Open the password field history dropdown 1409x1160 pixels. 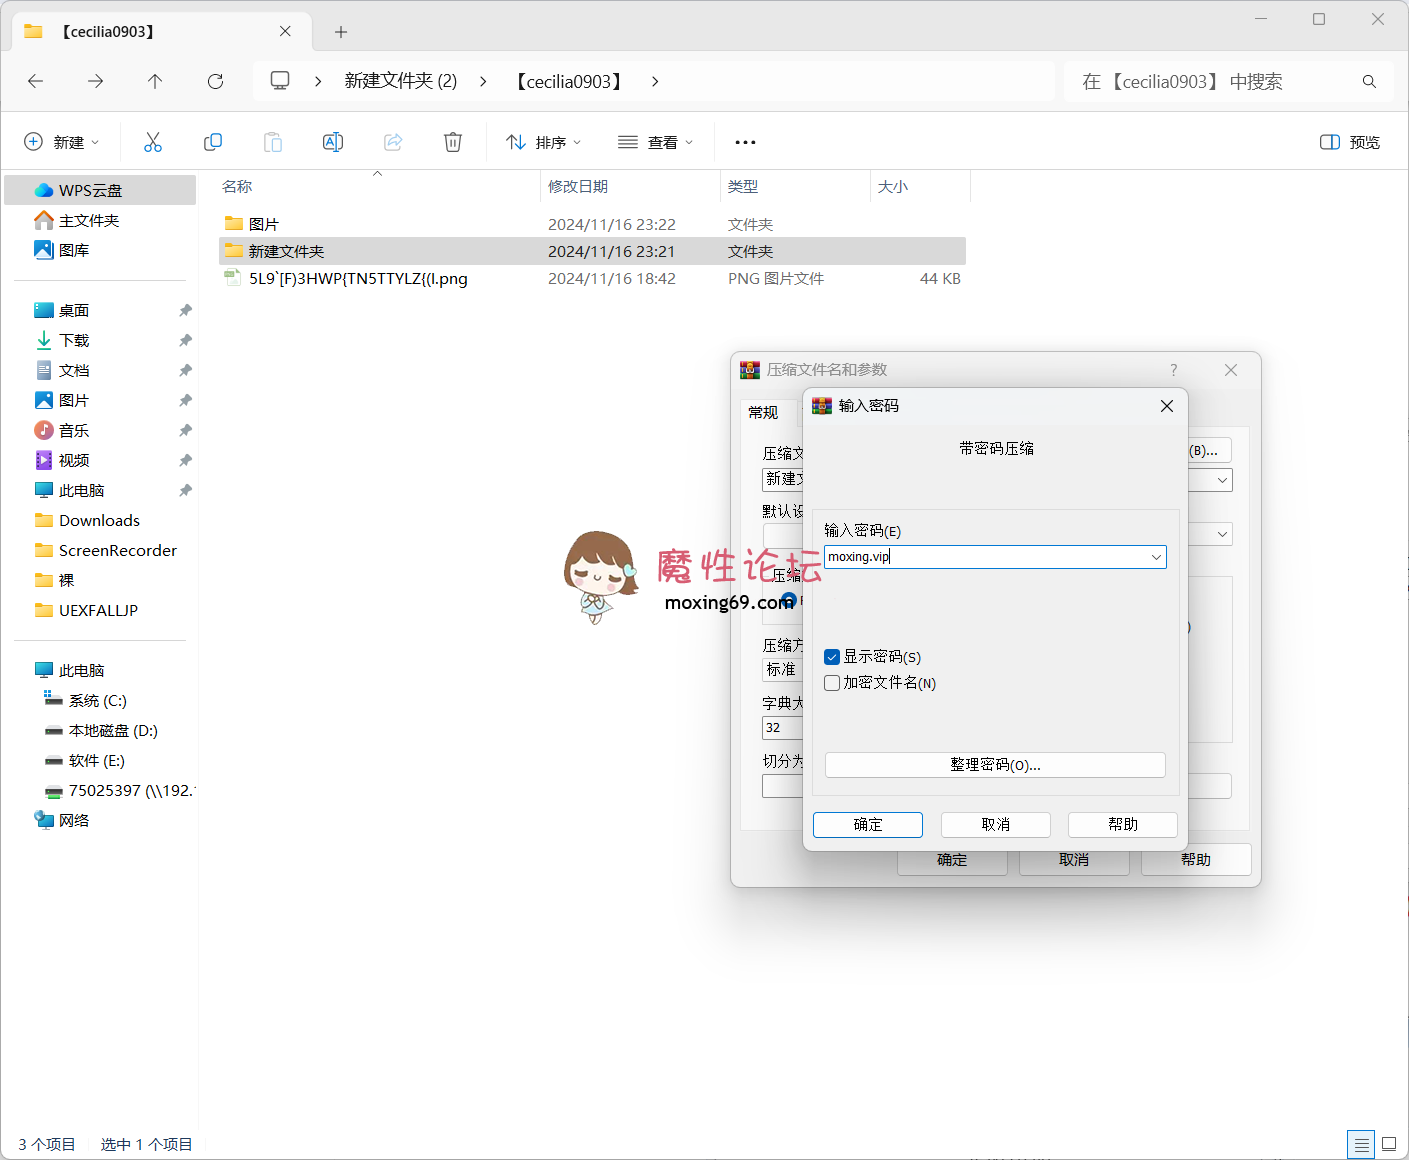tap(1157, 556)
